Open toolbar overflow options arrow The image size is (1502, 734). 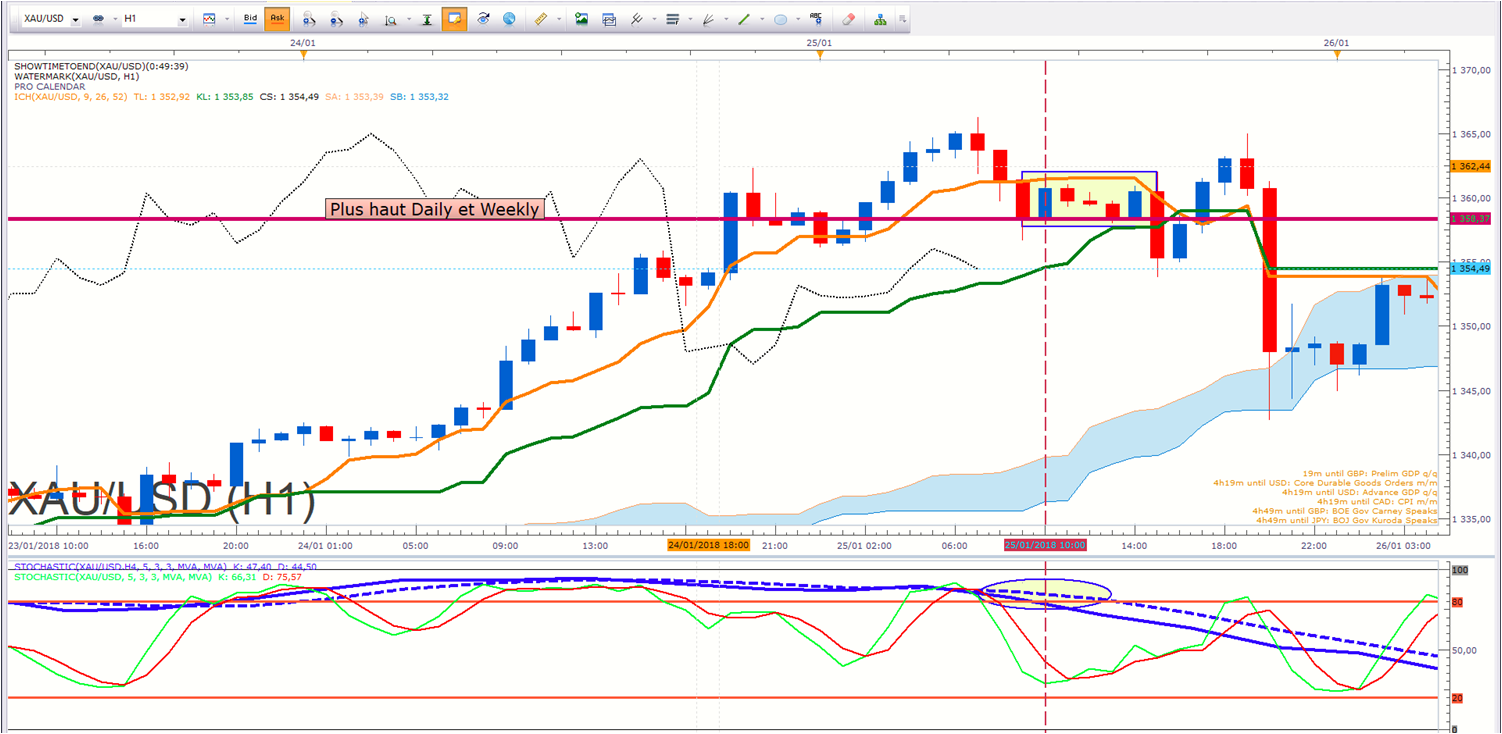tap(902, 19)
